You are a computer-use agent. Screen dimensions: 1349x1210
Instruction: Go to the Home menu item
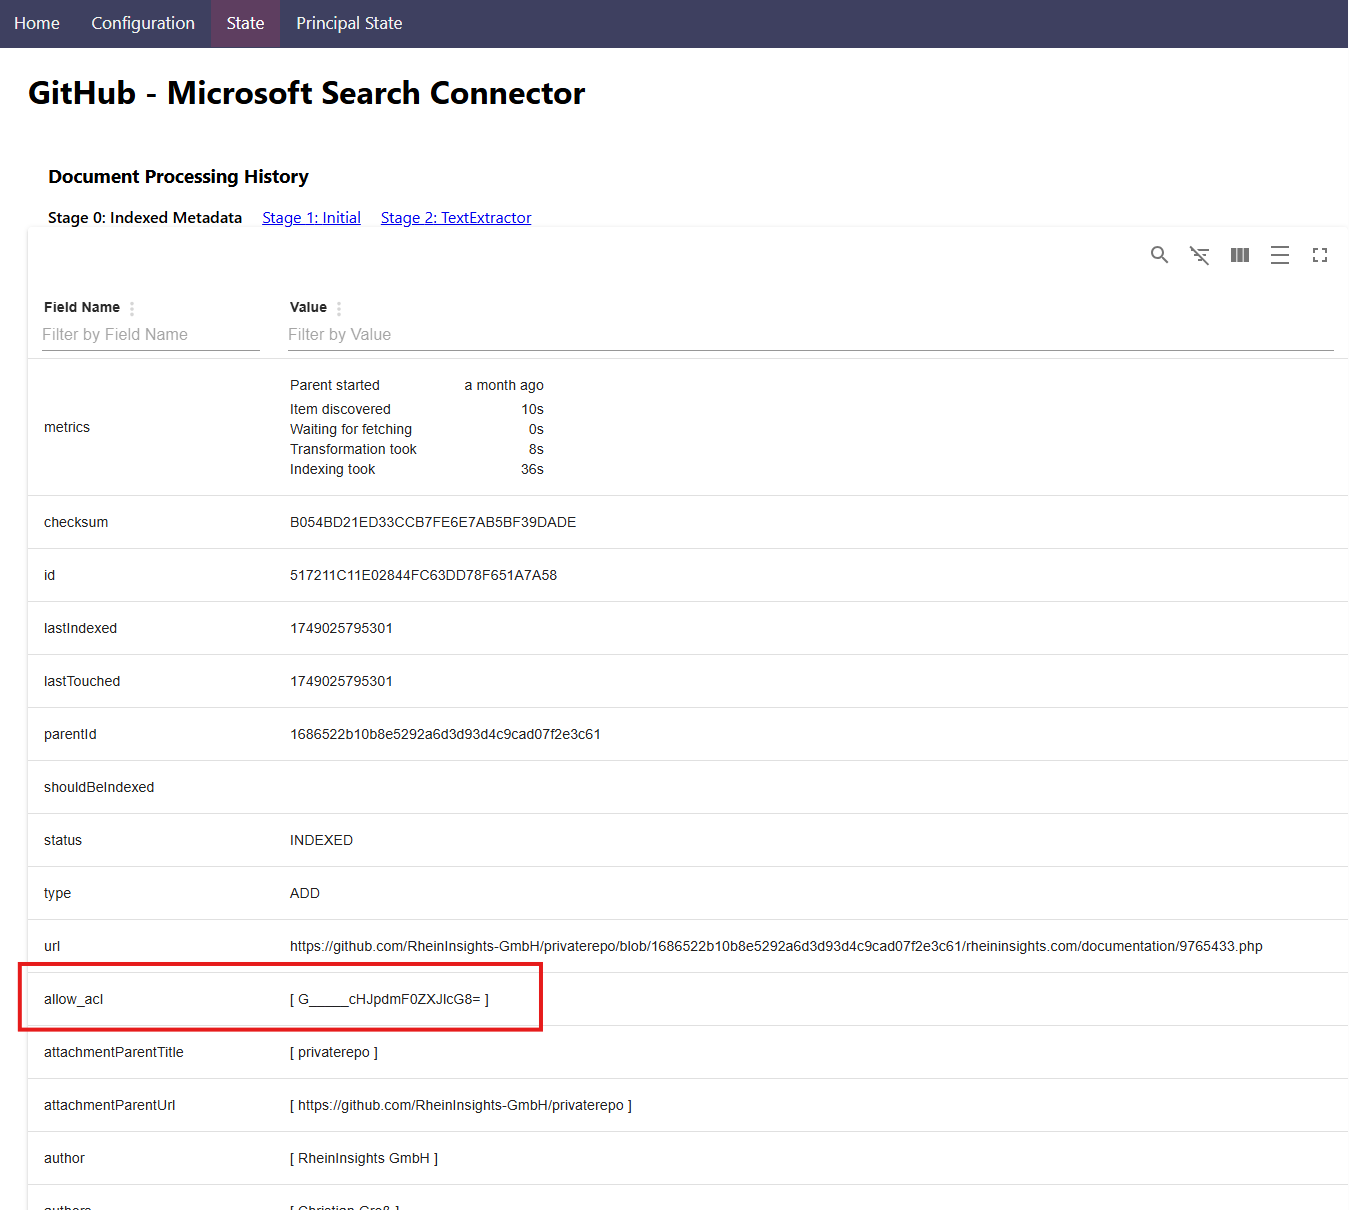[37, 23]
